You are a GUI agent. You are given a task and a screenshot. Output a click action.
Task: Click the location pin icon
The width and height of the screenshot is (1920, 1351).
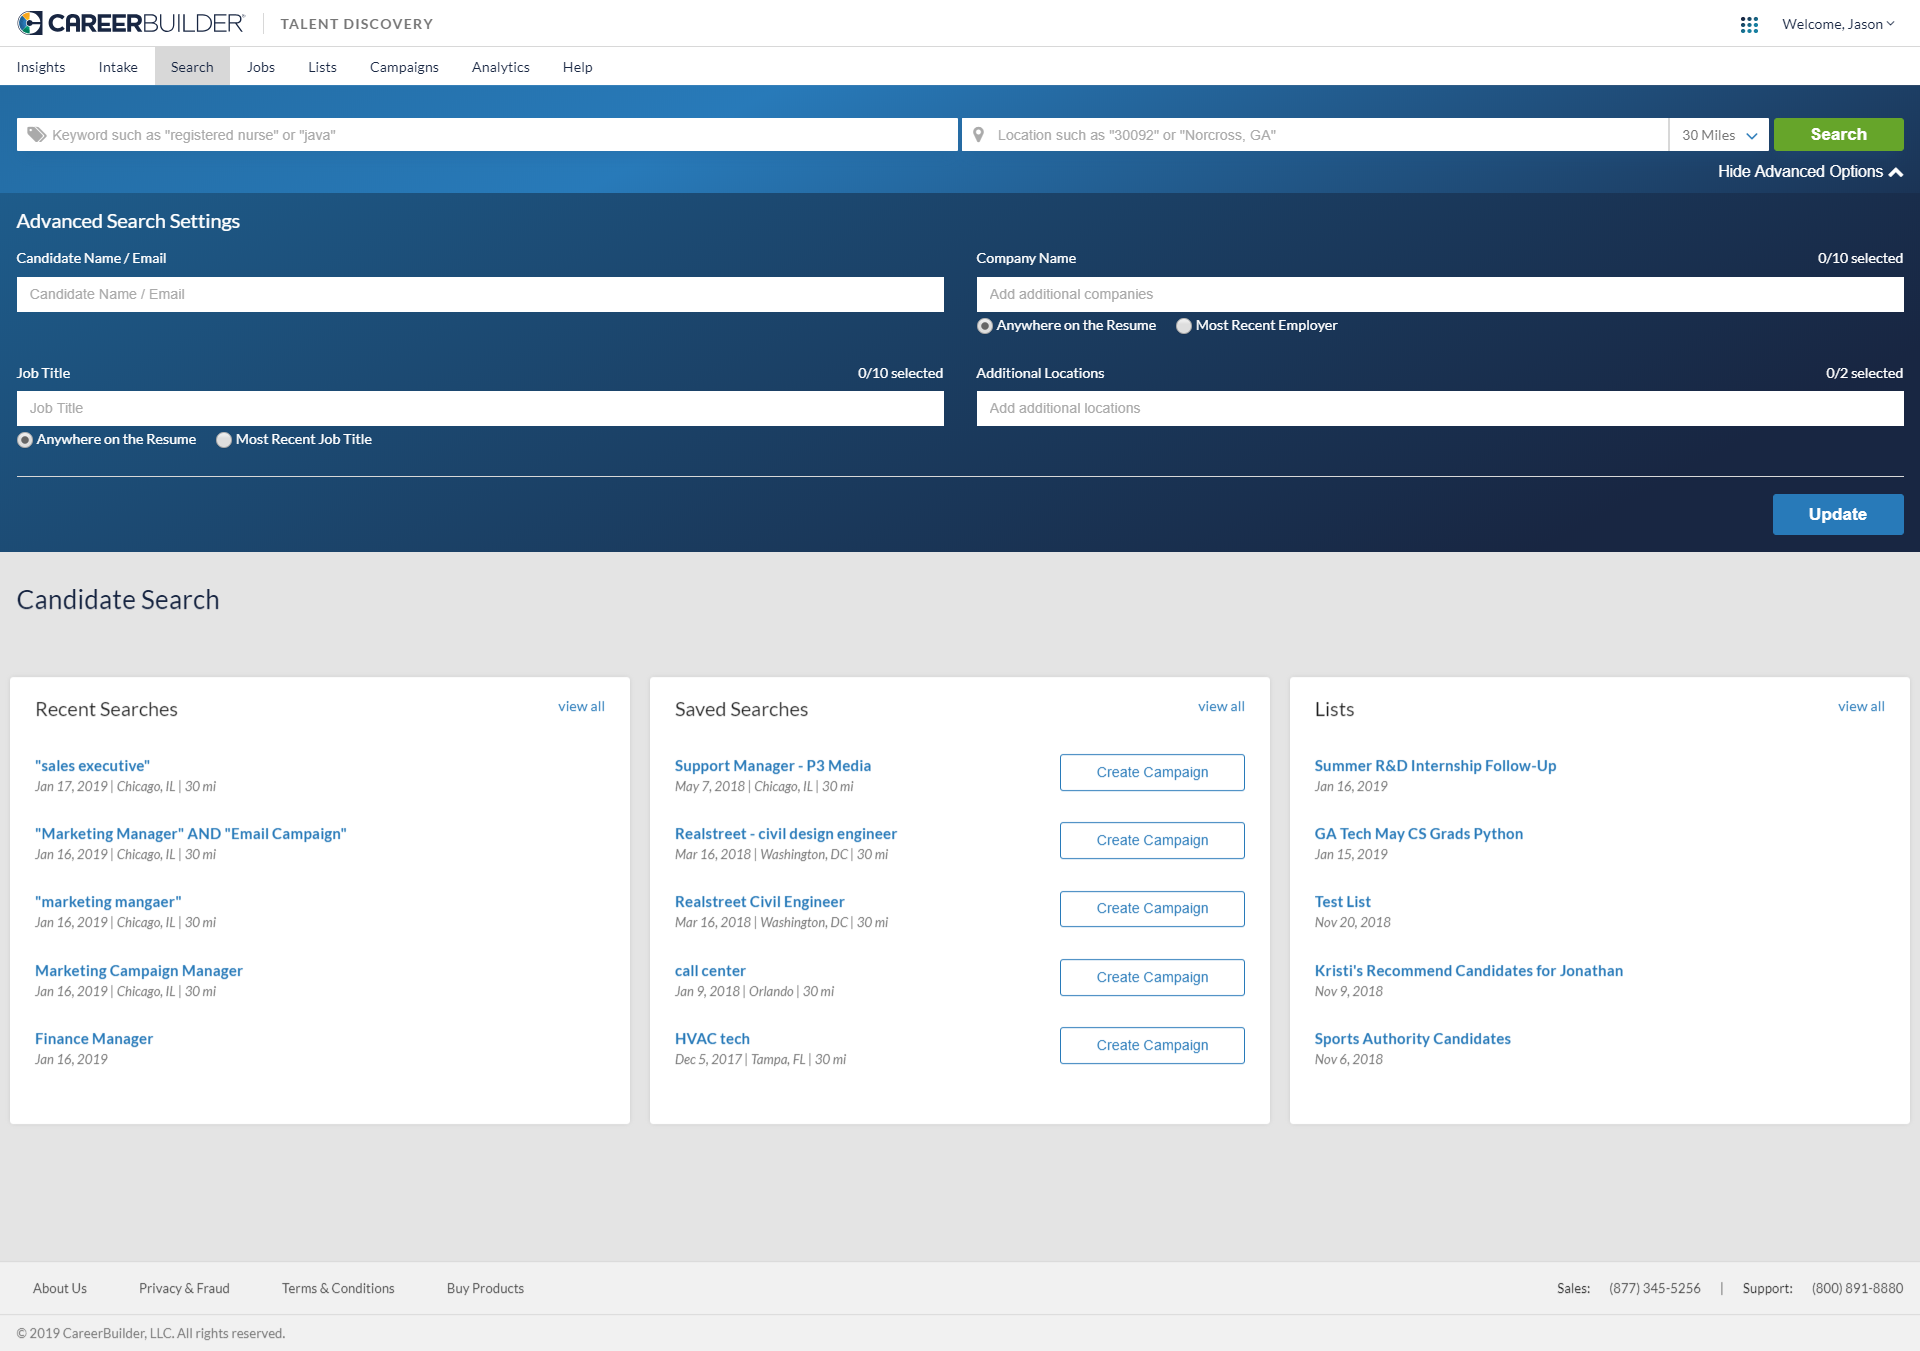(979, 135)
